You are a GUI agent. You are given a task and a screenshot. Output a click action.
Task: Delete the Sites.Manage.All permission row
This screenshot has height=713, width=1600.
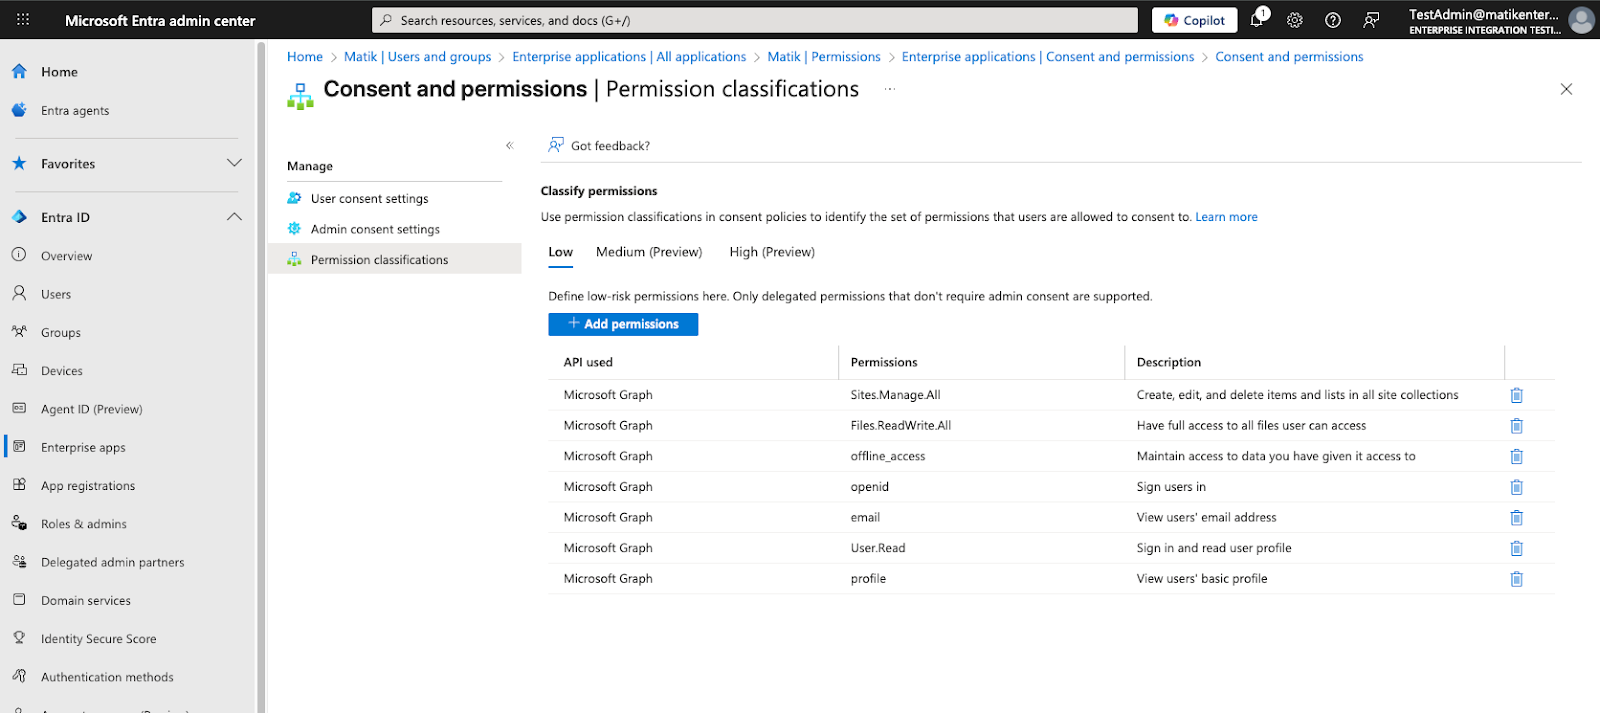click(1516, 395)
